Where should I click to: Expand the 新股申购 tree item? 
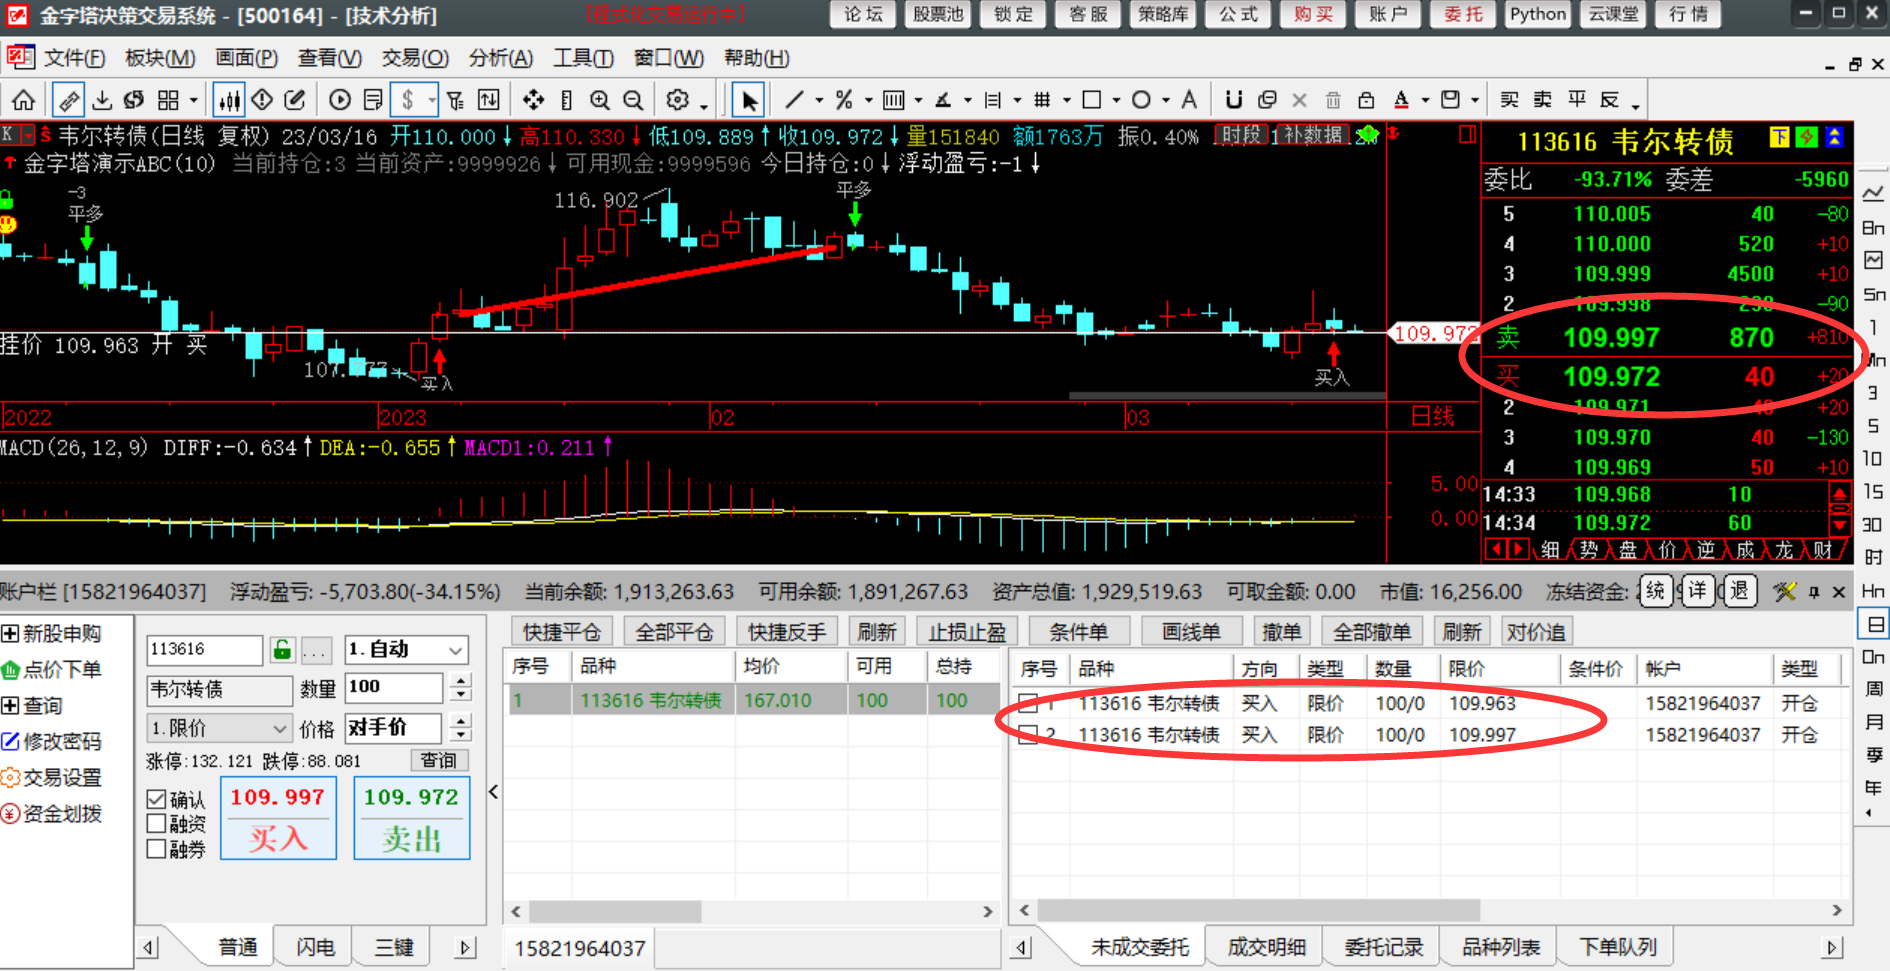(x=10, y=634)
